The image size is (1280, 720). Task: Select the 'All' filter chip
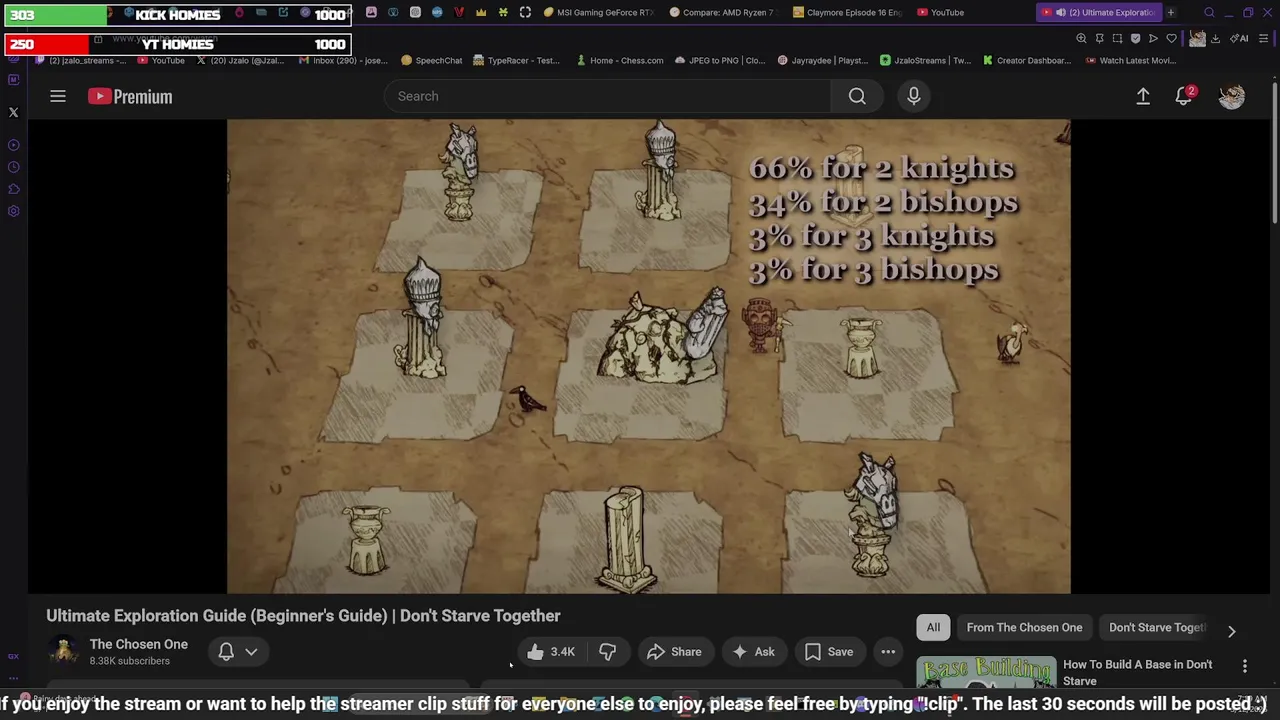933,627
